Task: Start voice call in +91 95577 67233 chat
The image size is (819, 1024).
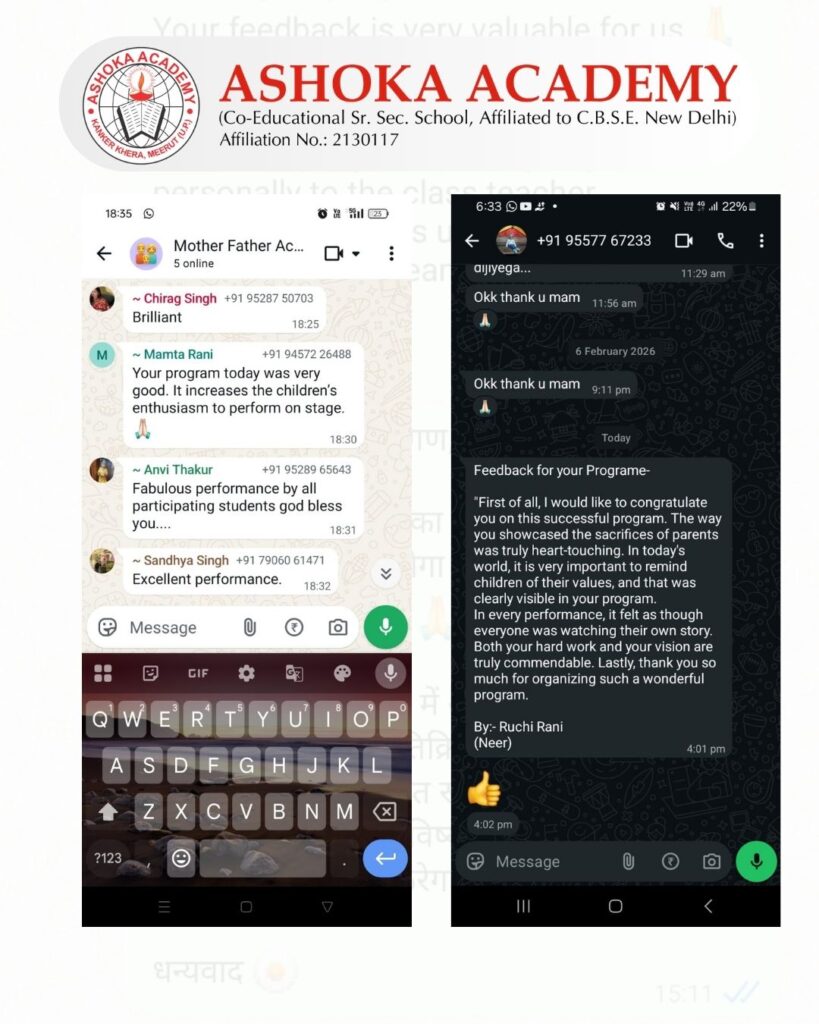Action: tap(726, 241)
